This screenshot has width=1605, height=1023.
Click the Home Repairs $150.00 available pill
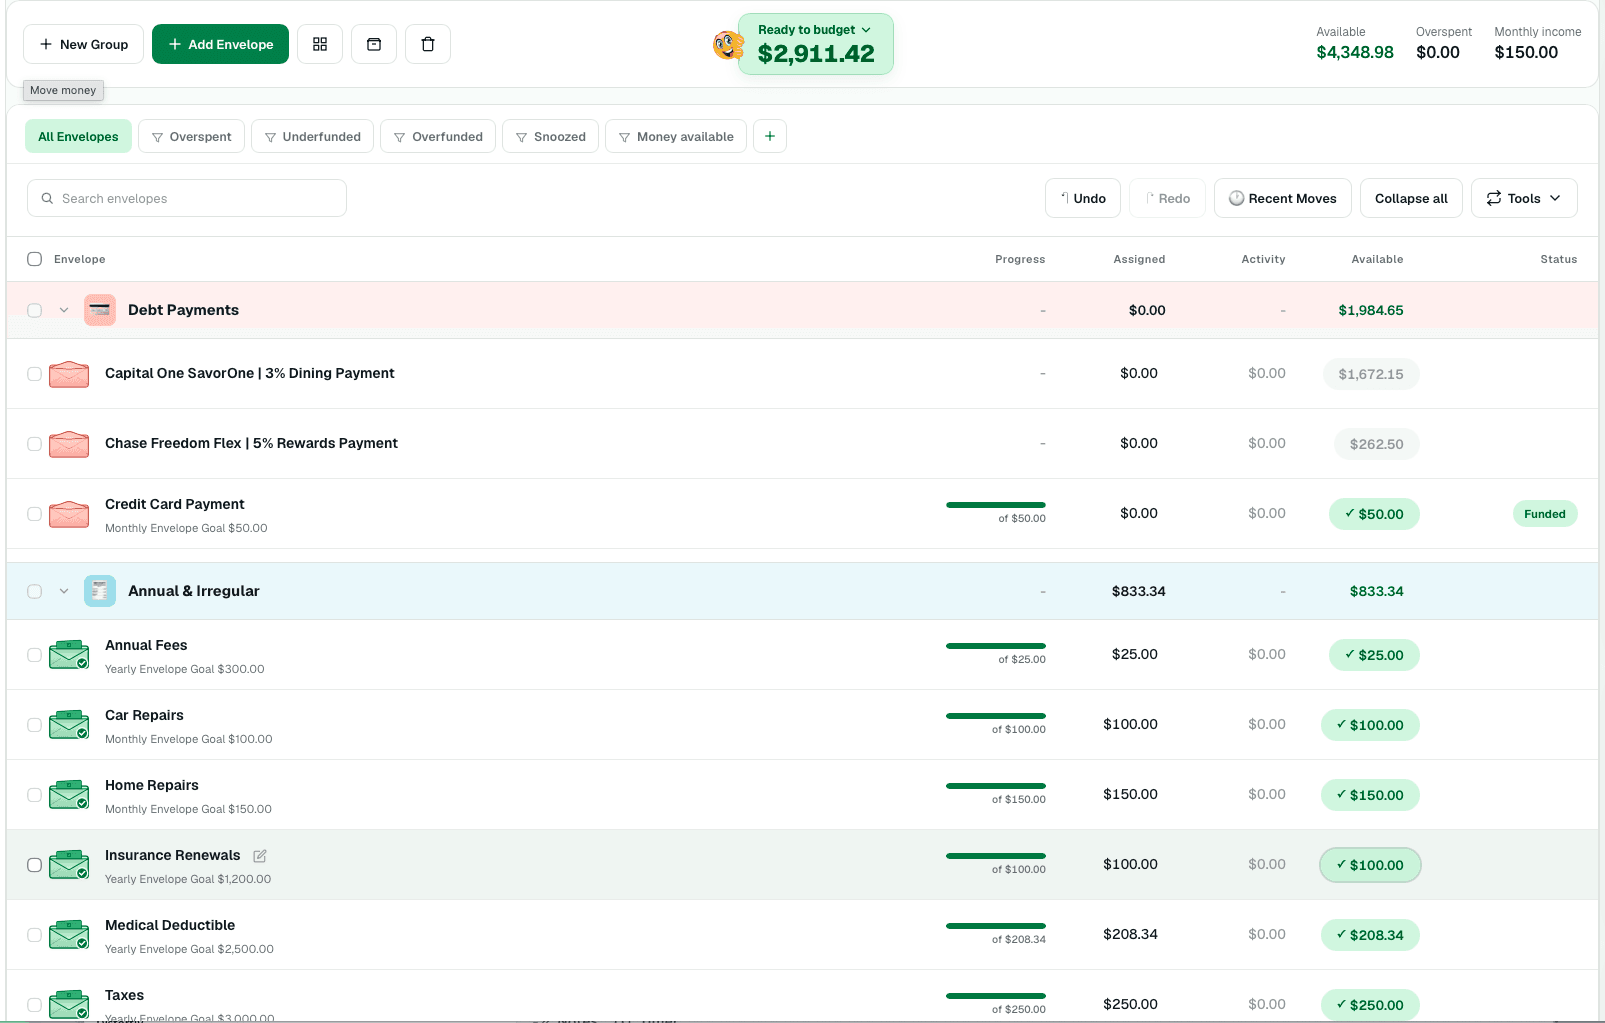(1370, 795)
